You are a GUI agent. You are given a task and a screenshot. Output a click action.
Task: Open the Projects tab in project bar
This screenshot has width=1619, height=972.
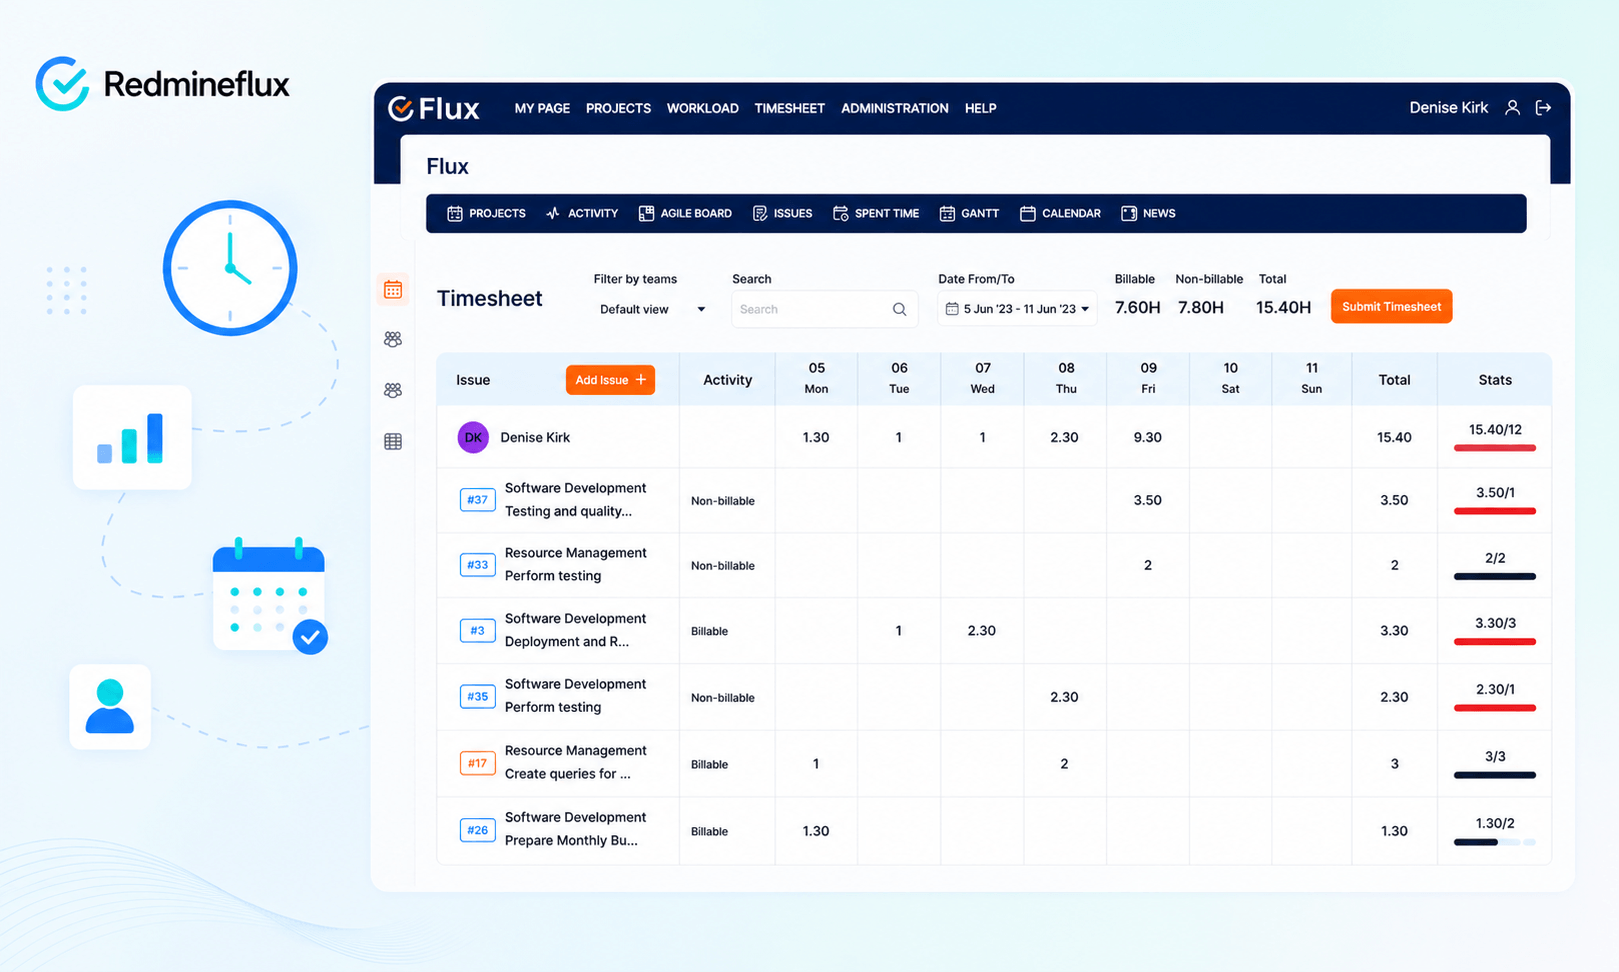(x=486, y=214)
